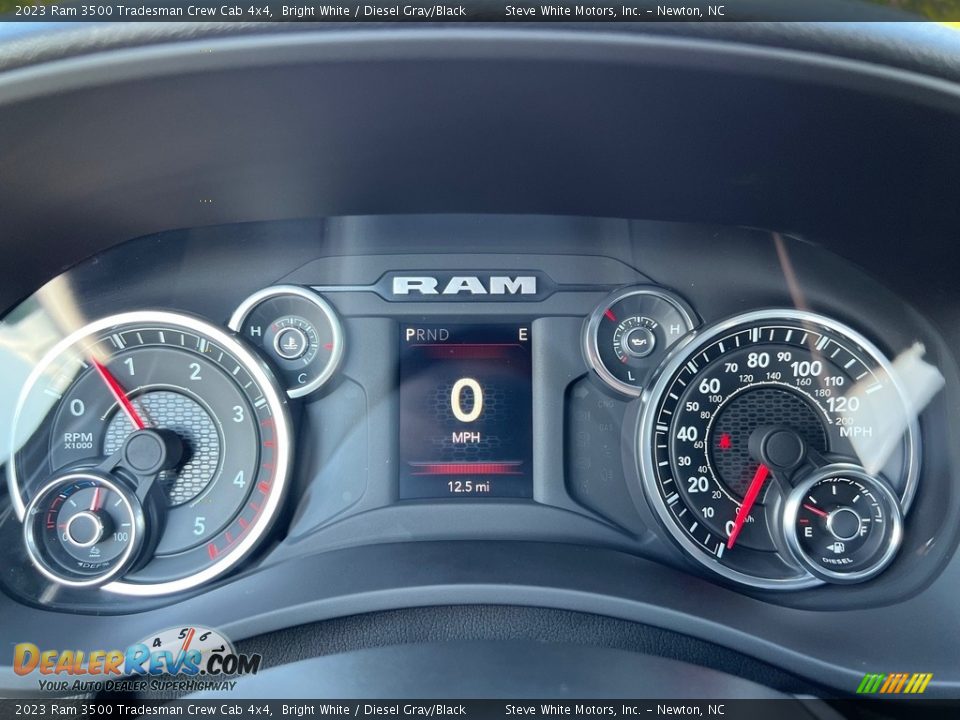Click the E letter on center display

523,334
